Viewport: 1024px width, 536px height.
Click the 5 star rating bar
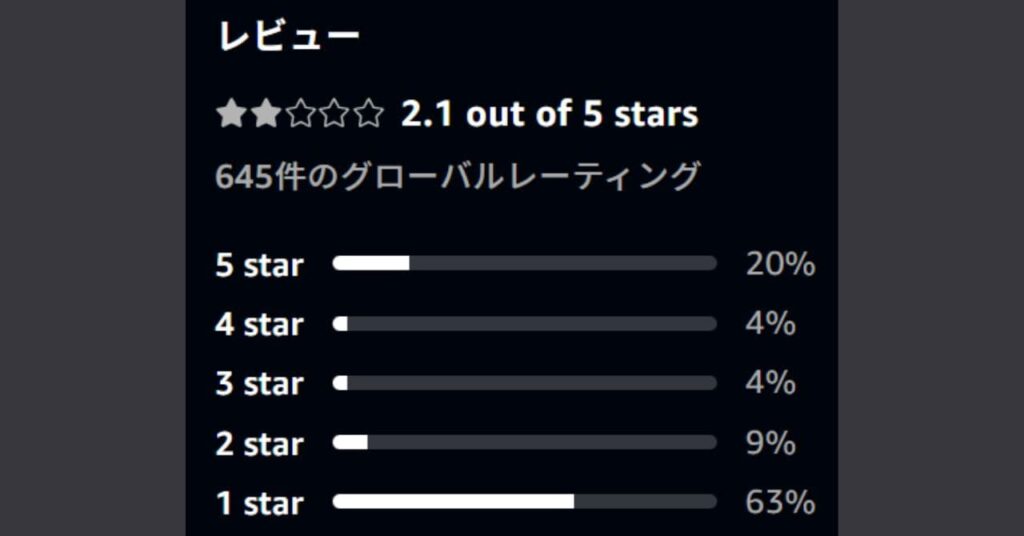pos(524,263)
